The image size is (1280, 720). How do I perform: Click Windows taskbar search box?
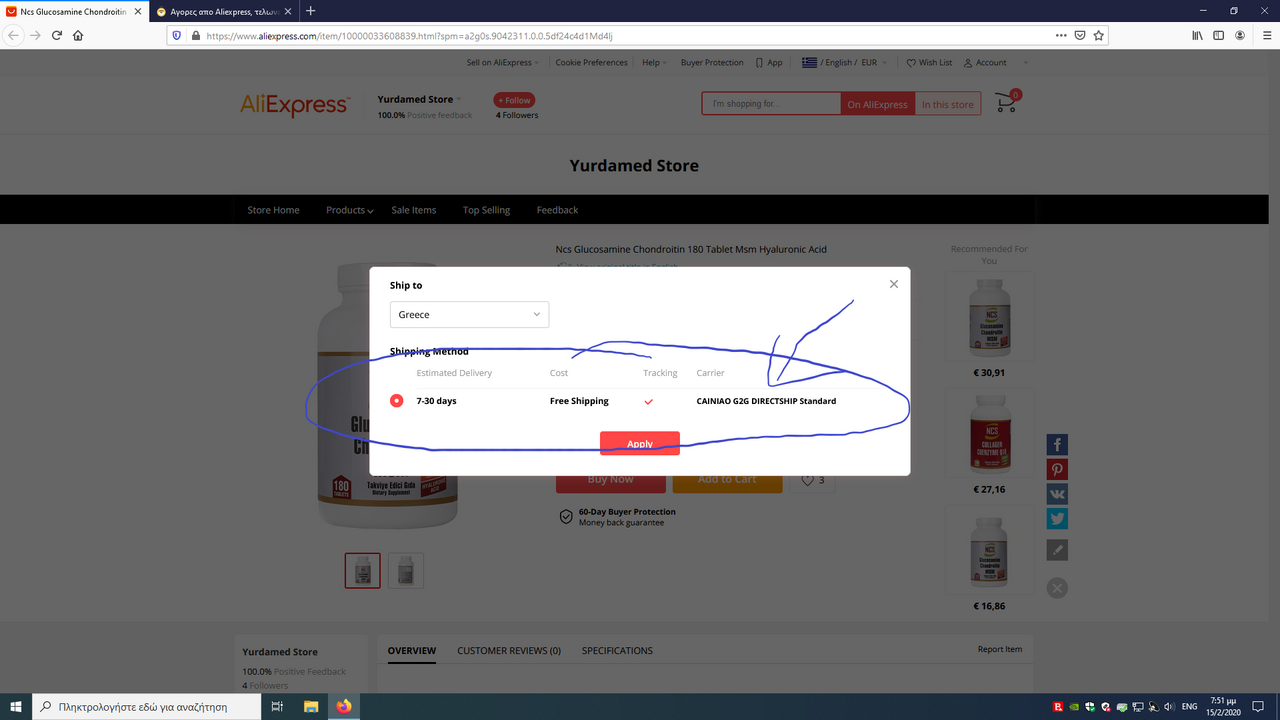[x=145, y=706]
